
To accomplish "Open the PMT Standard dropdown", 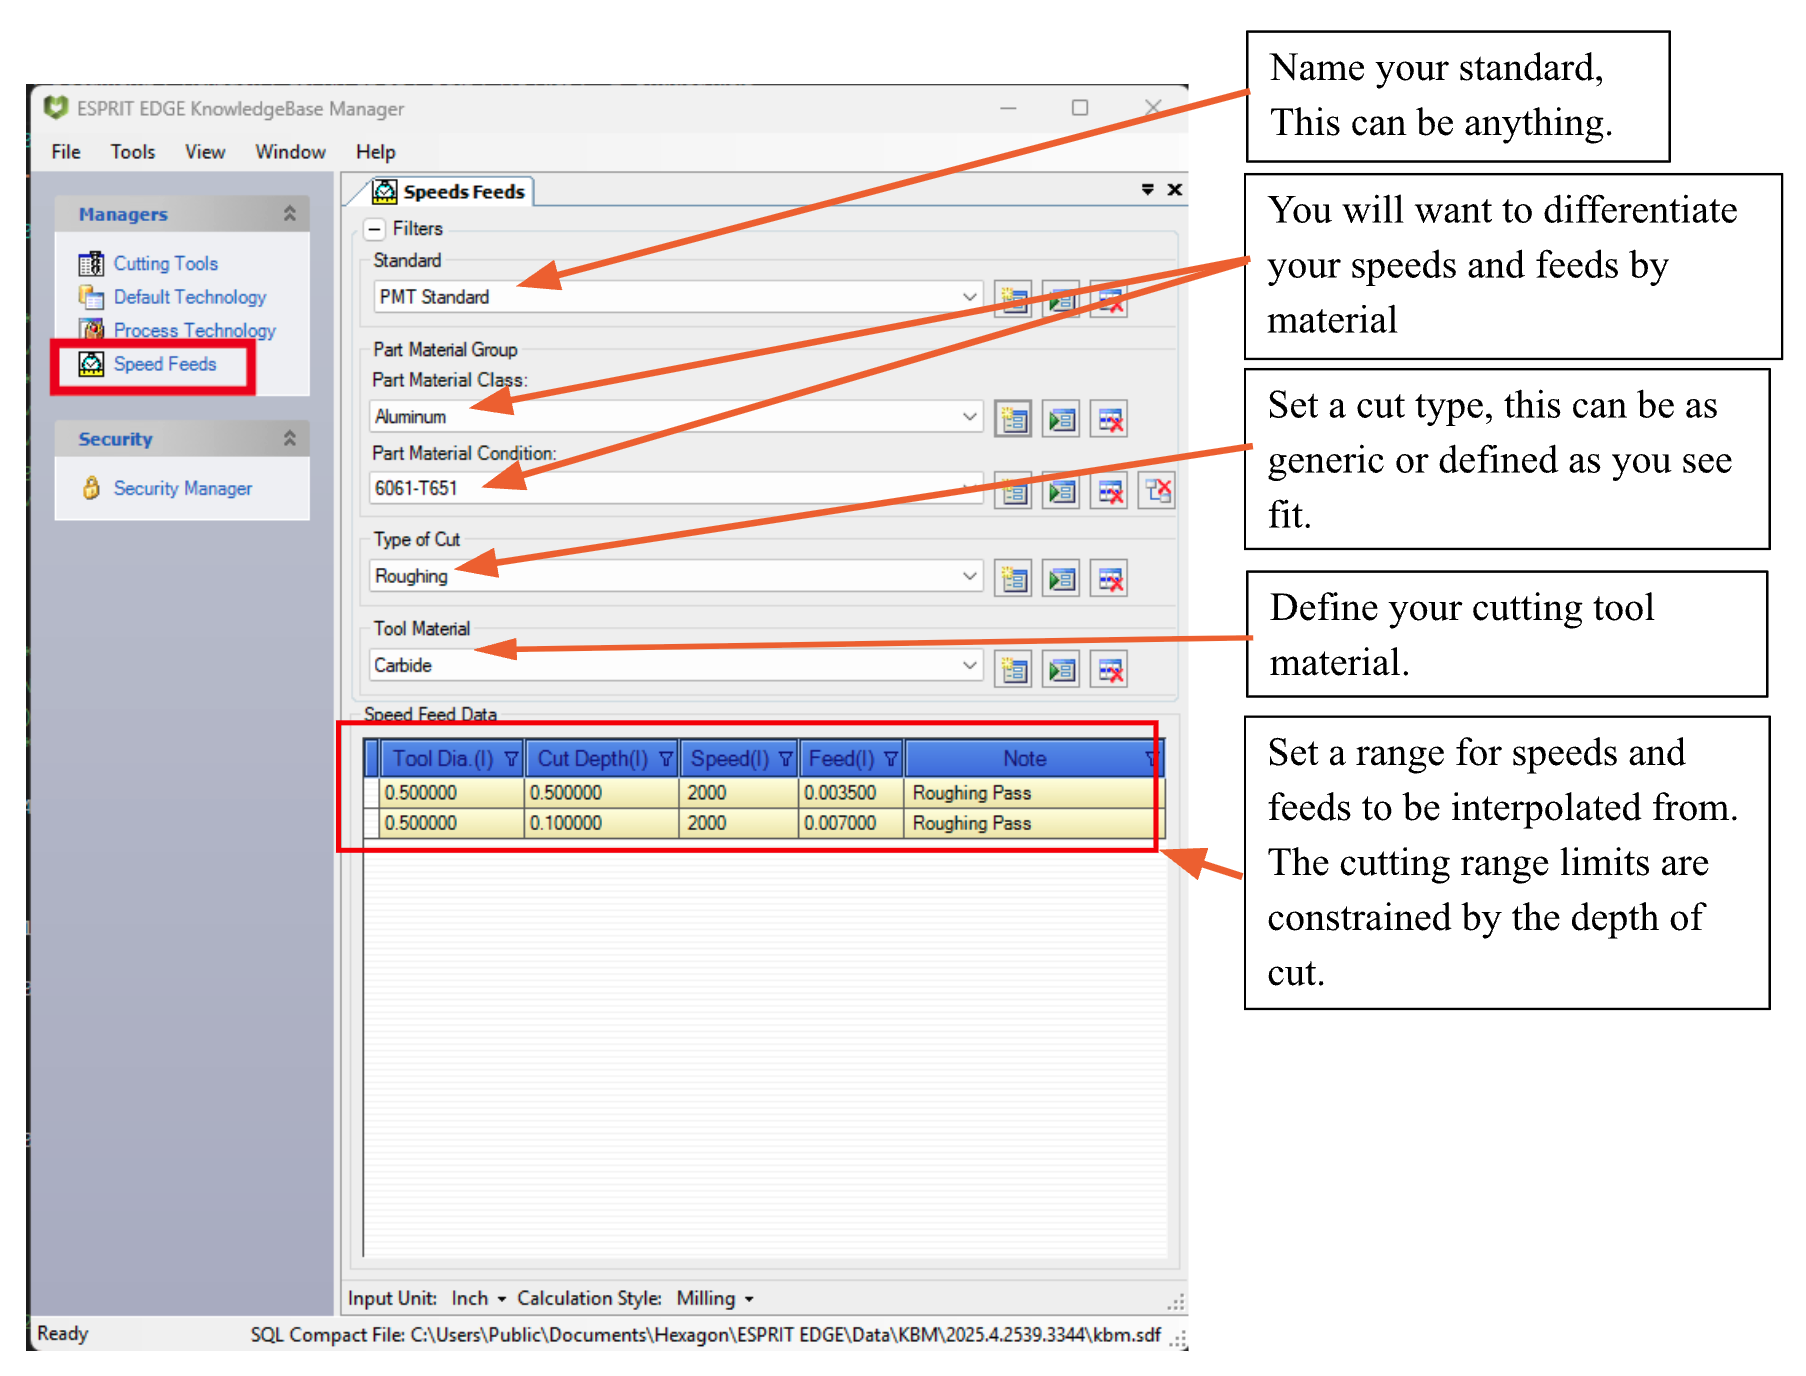I will coord(968,297).
